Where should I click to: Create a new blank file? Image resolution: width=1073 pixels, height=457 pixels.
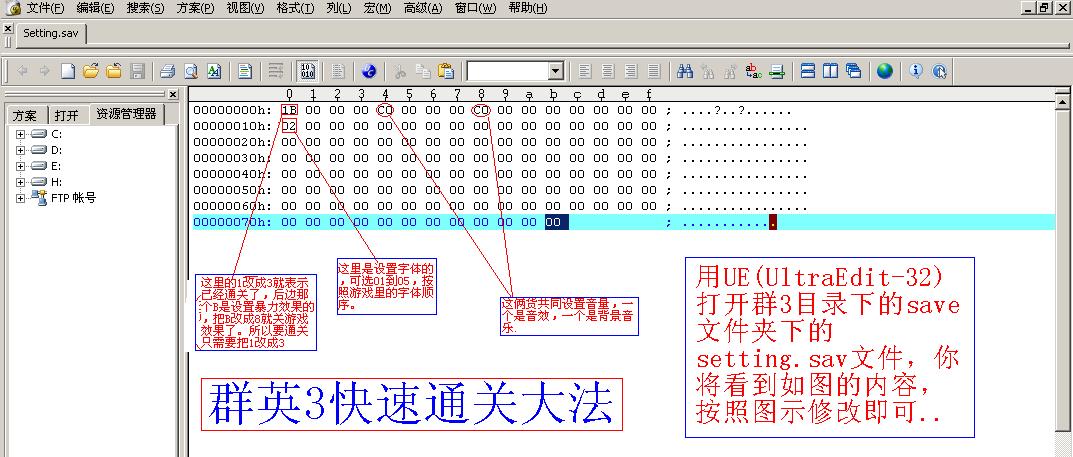(x=68, y=71)
